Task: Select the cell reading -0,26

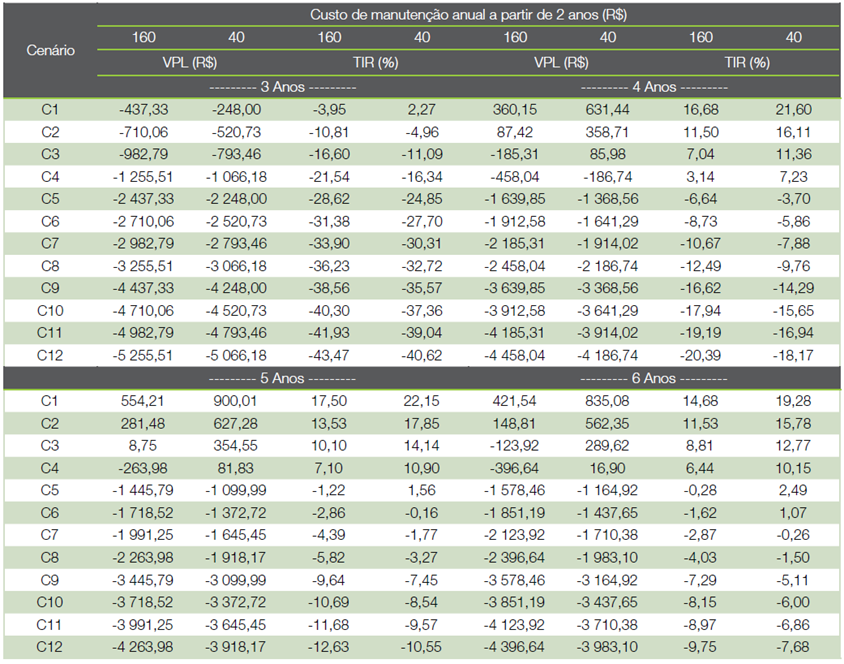Action: pyautogui.click(x=793, y=535)
